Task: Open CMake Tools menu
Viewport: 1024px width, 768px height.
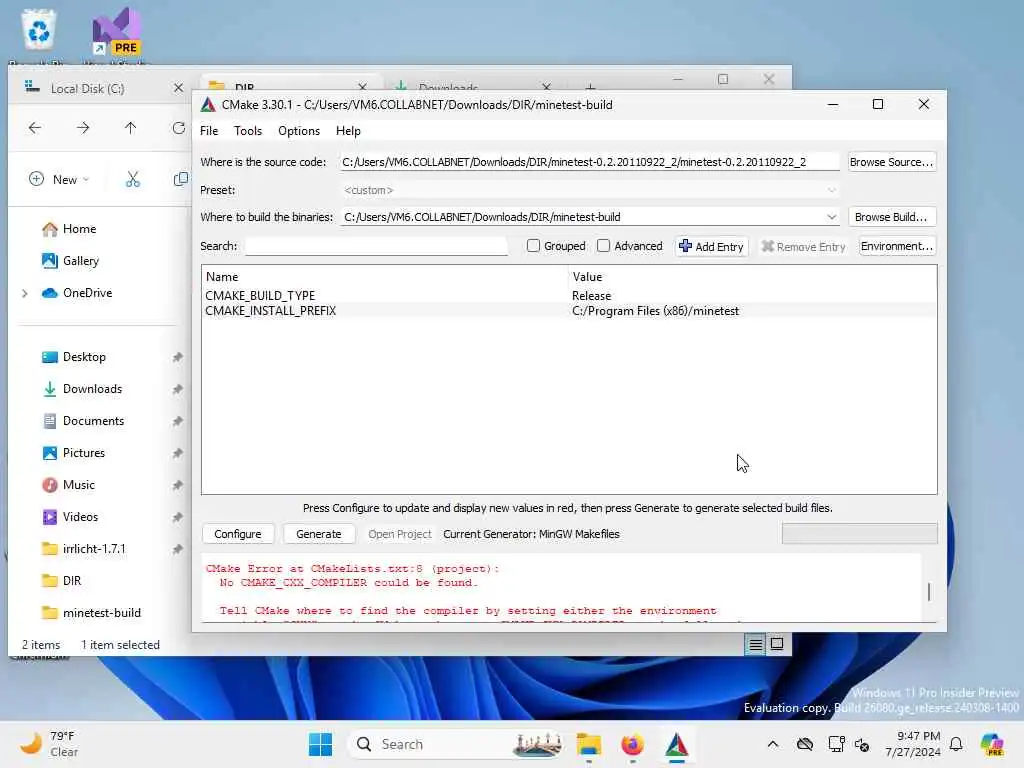Action: click(248, 131)
